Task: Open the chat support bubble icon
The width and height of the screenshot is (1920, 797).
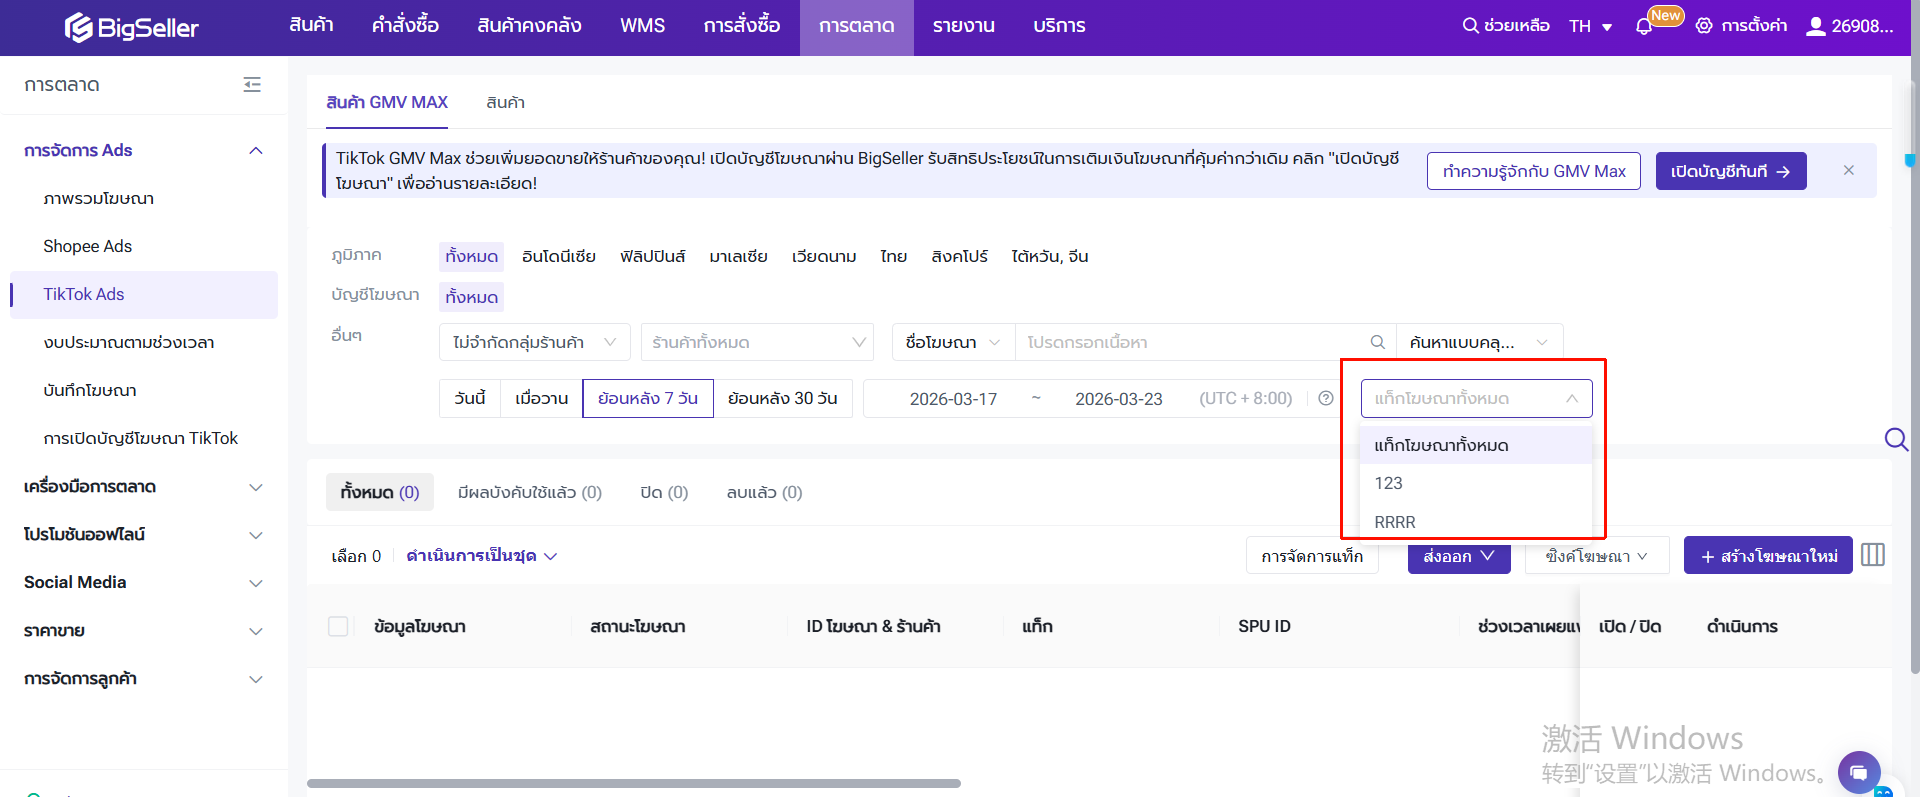Action: pos(1858,772)
